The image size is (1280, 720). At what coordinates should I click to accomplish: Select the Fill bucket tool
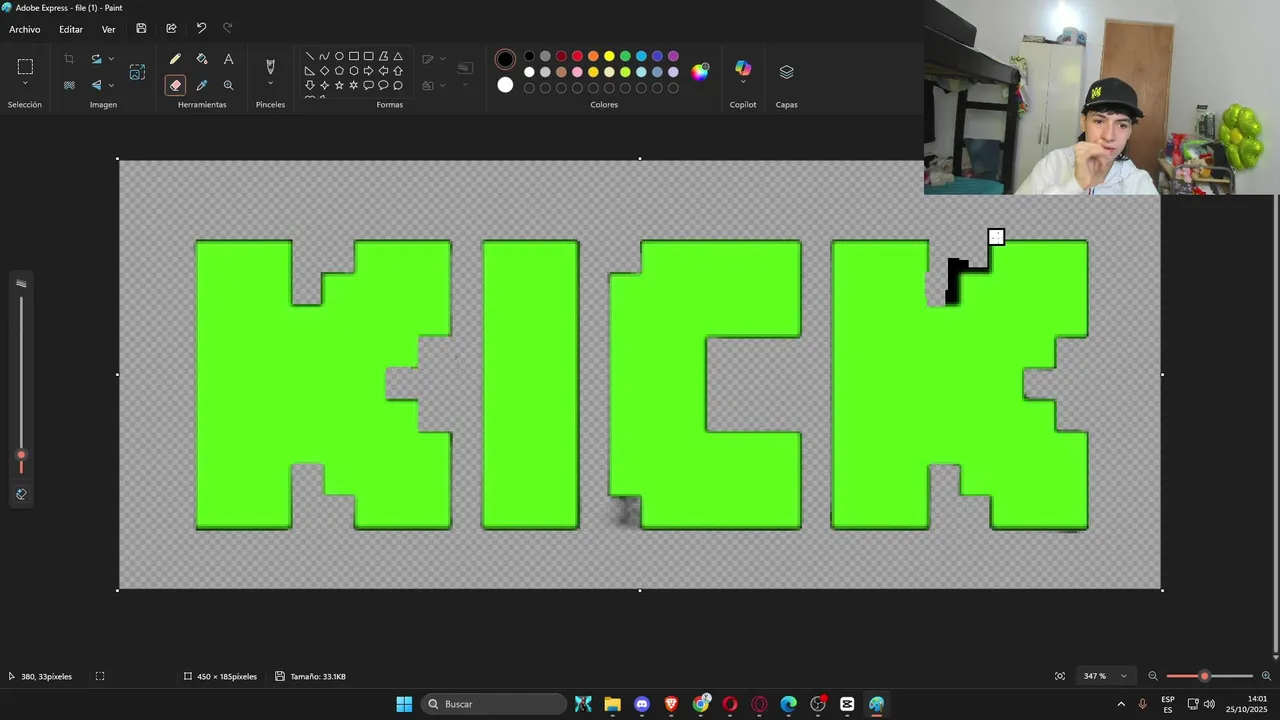(202, 59)
